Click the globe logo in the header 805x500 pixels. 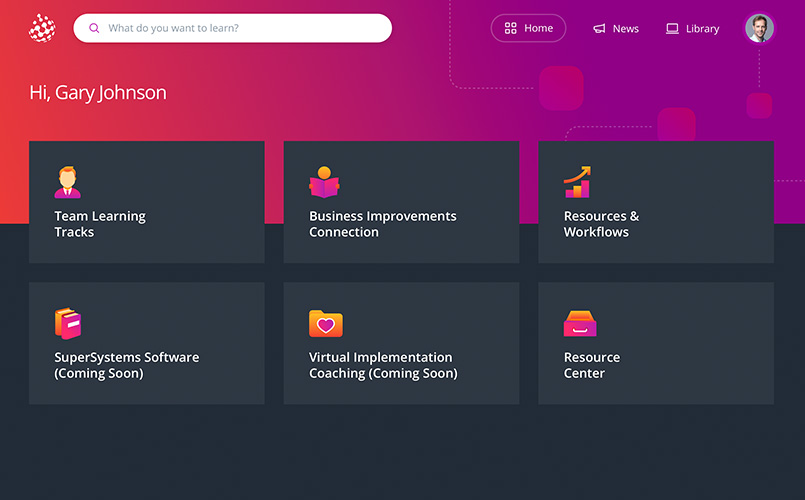tap(42, 28)
